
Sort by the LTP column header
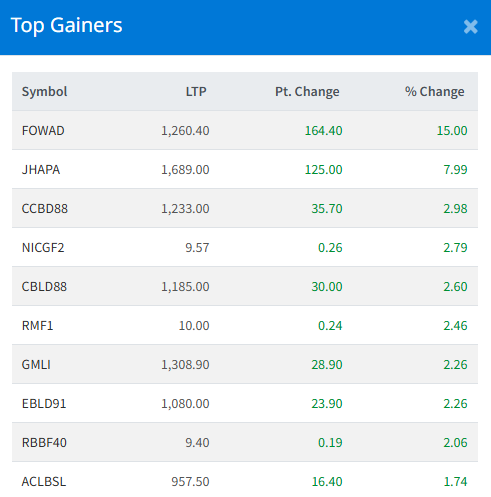coord(196,92)
